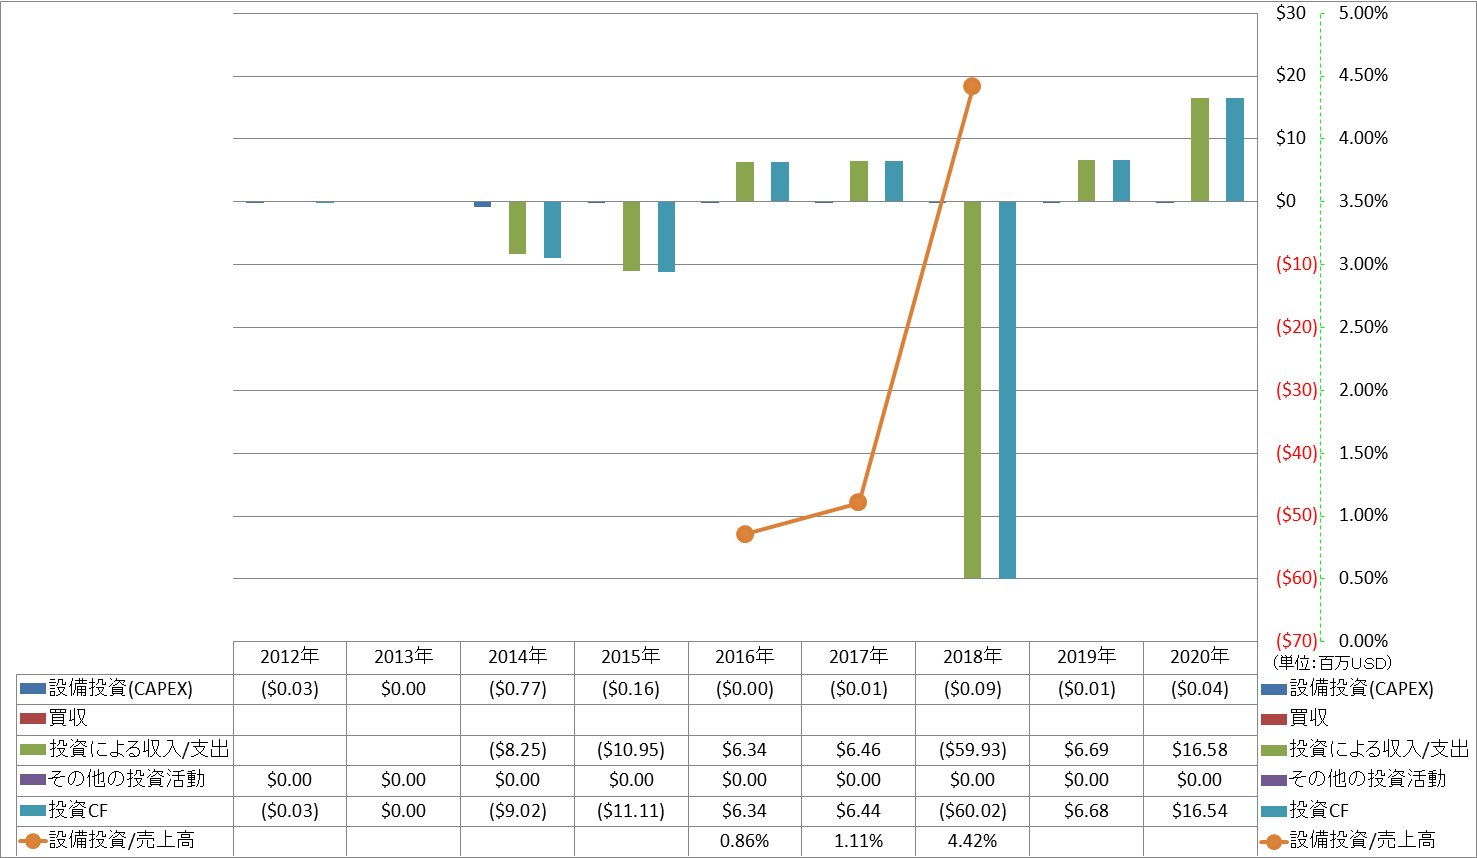The height and width of the screenshot is (858, 1477).
Task: Click the $30 axis label
Action: click(1291, 13)
